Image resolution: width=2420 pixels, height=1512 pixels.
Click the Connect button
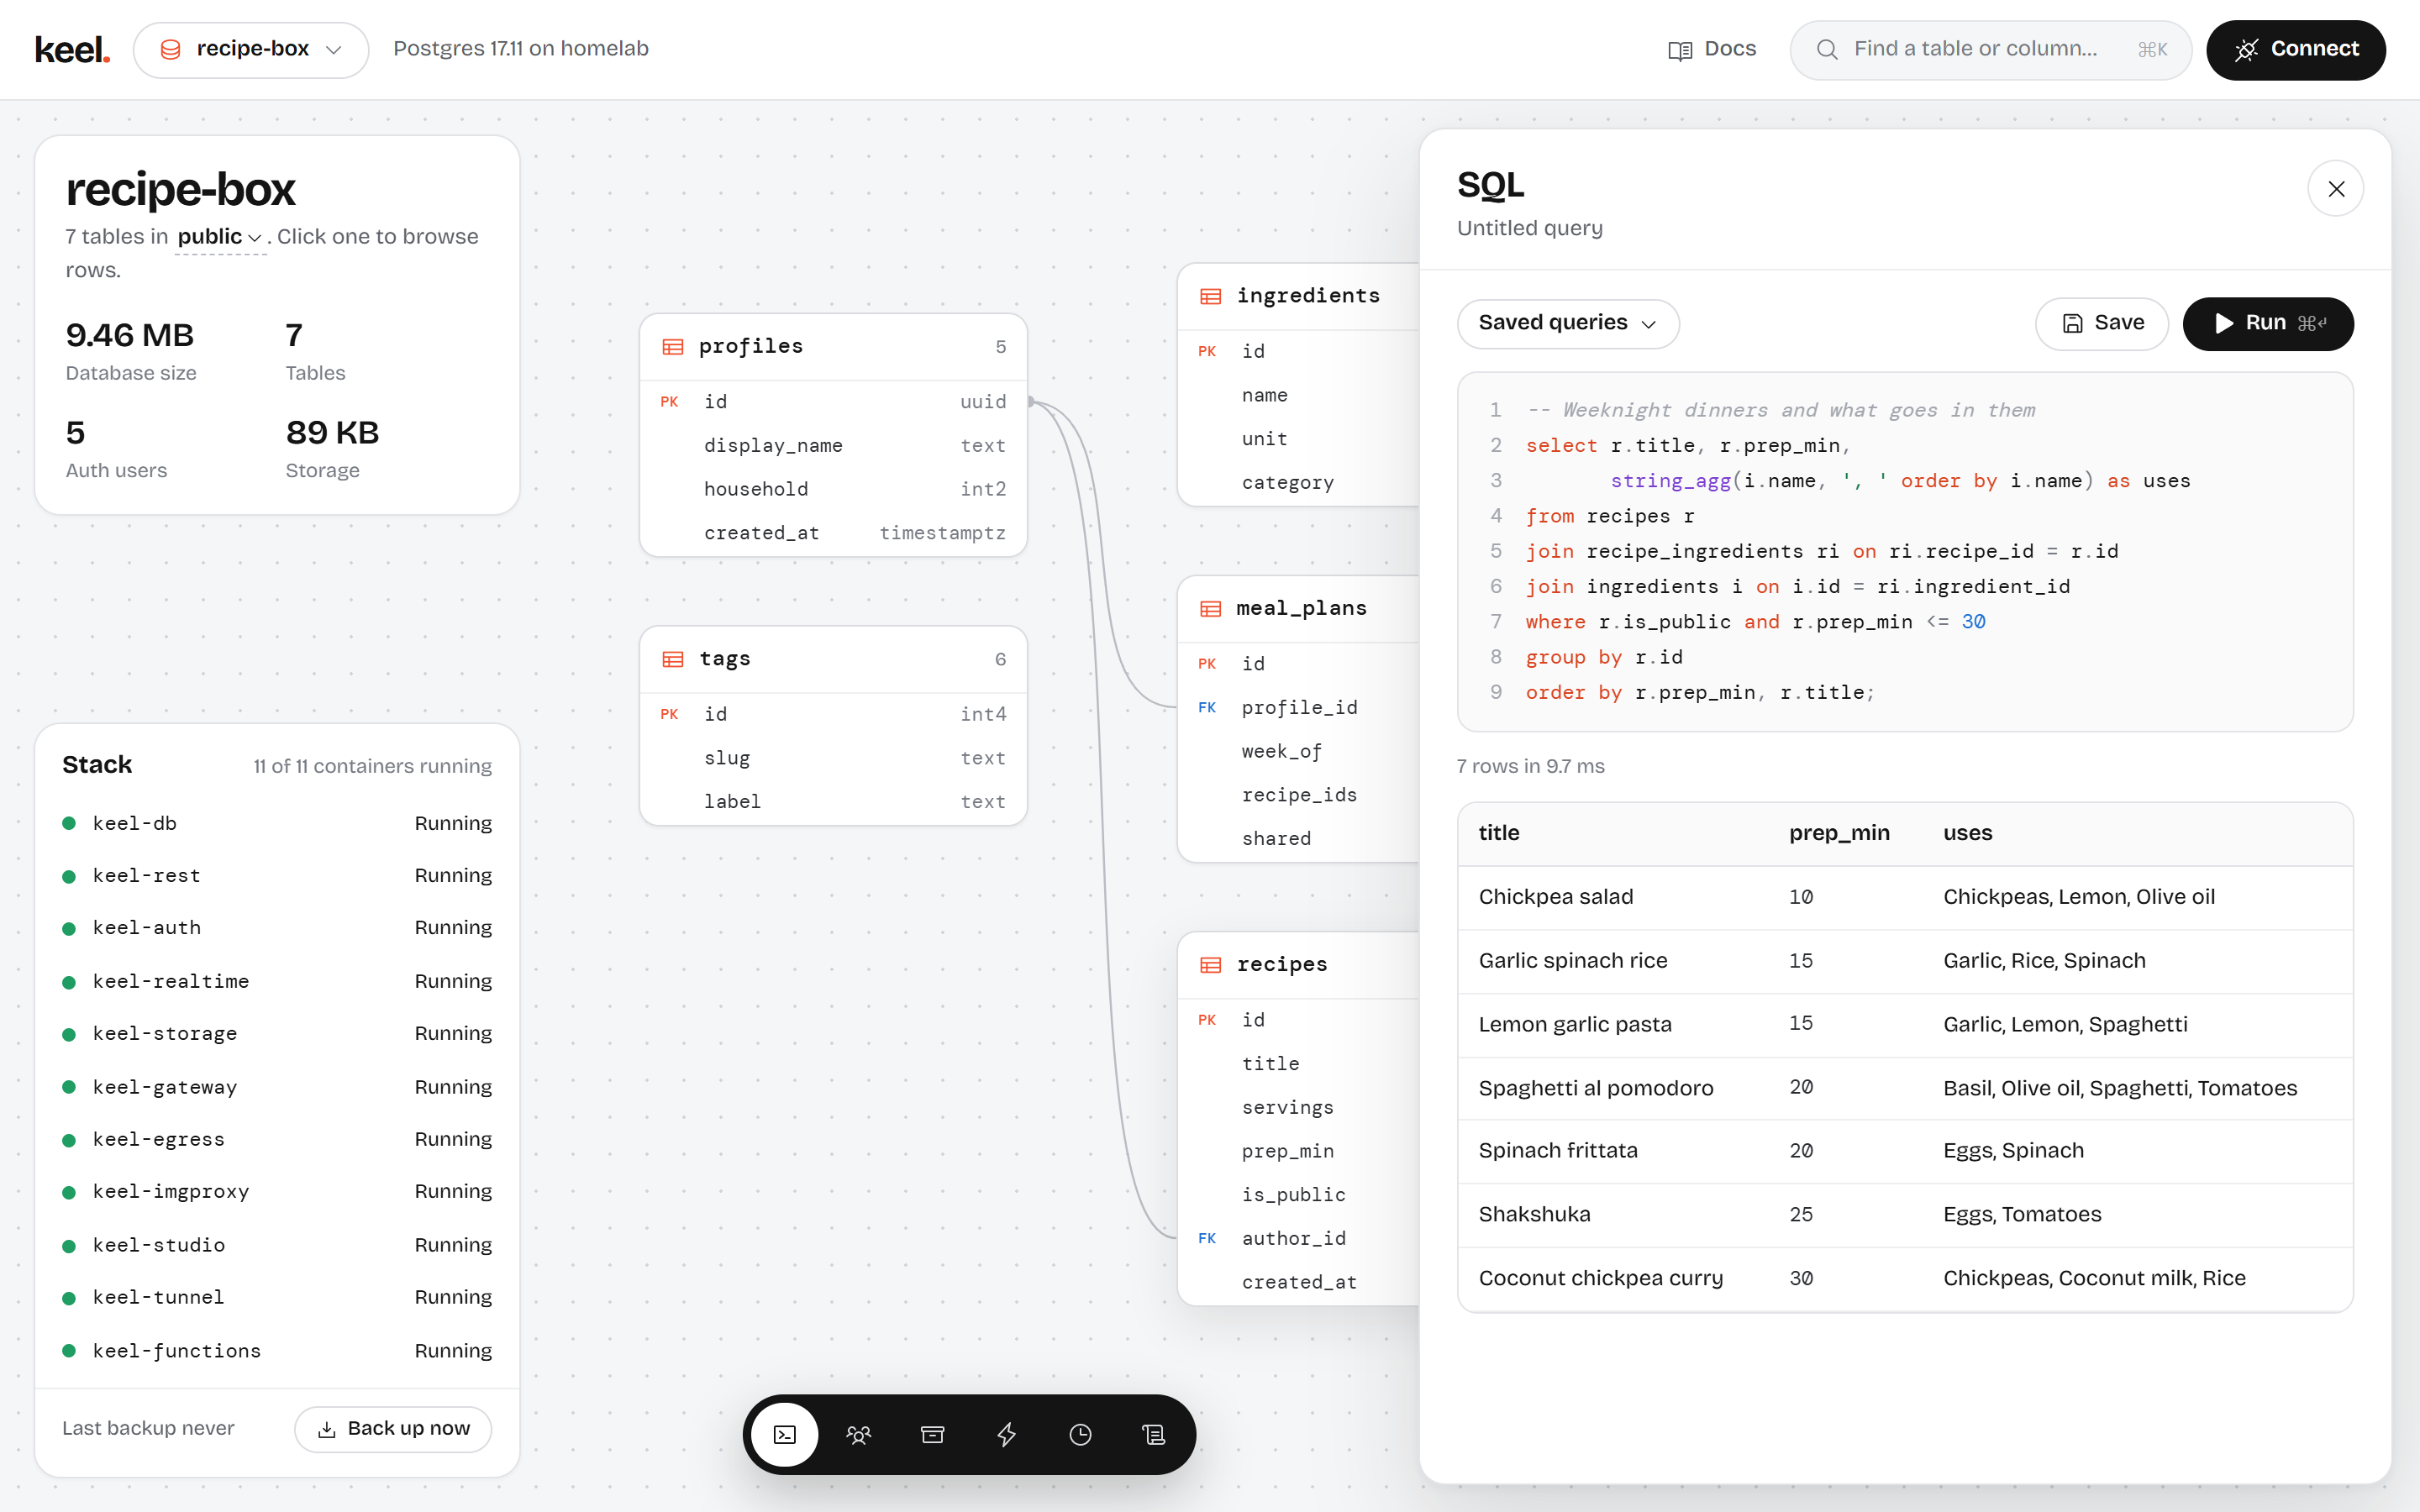(2296, 49)
